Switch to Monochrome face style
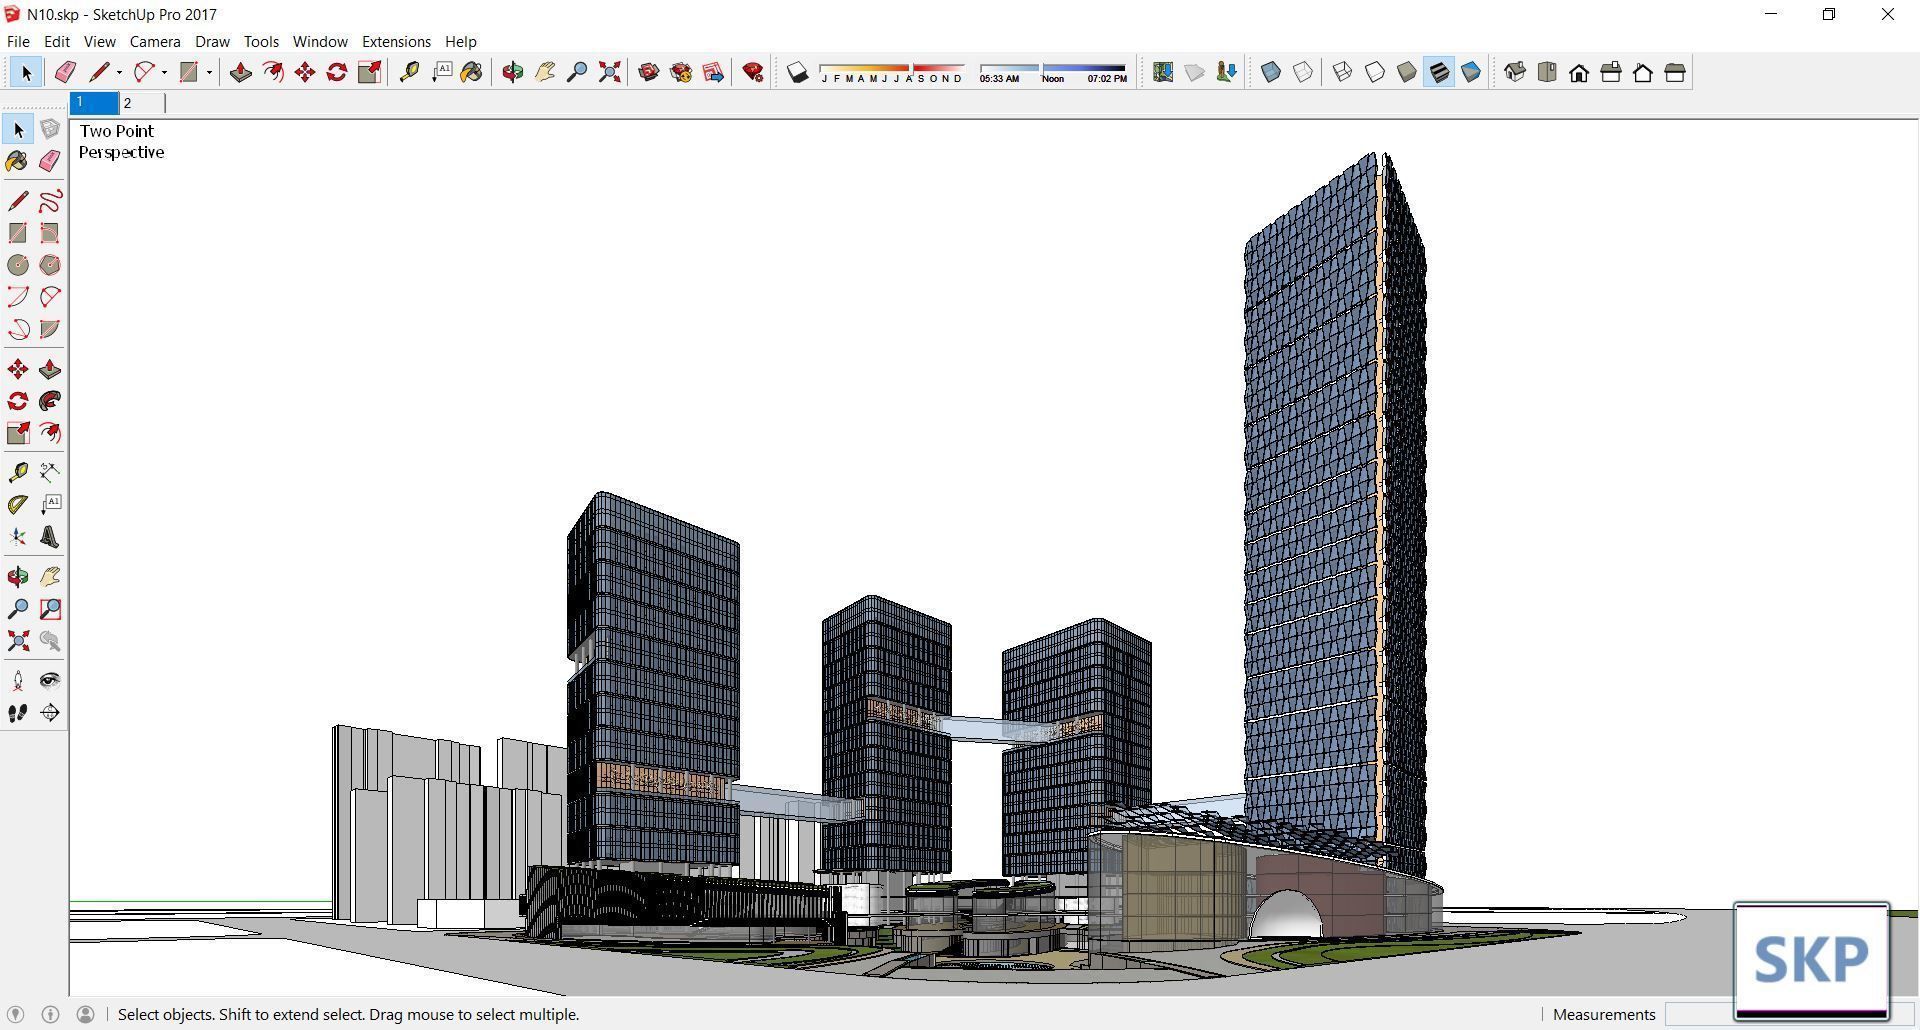The image size is (1920, 1030). tap(1471, 72)
